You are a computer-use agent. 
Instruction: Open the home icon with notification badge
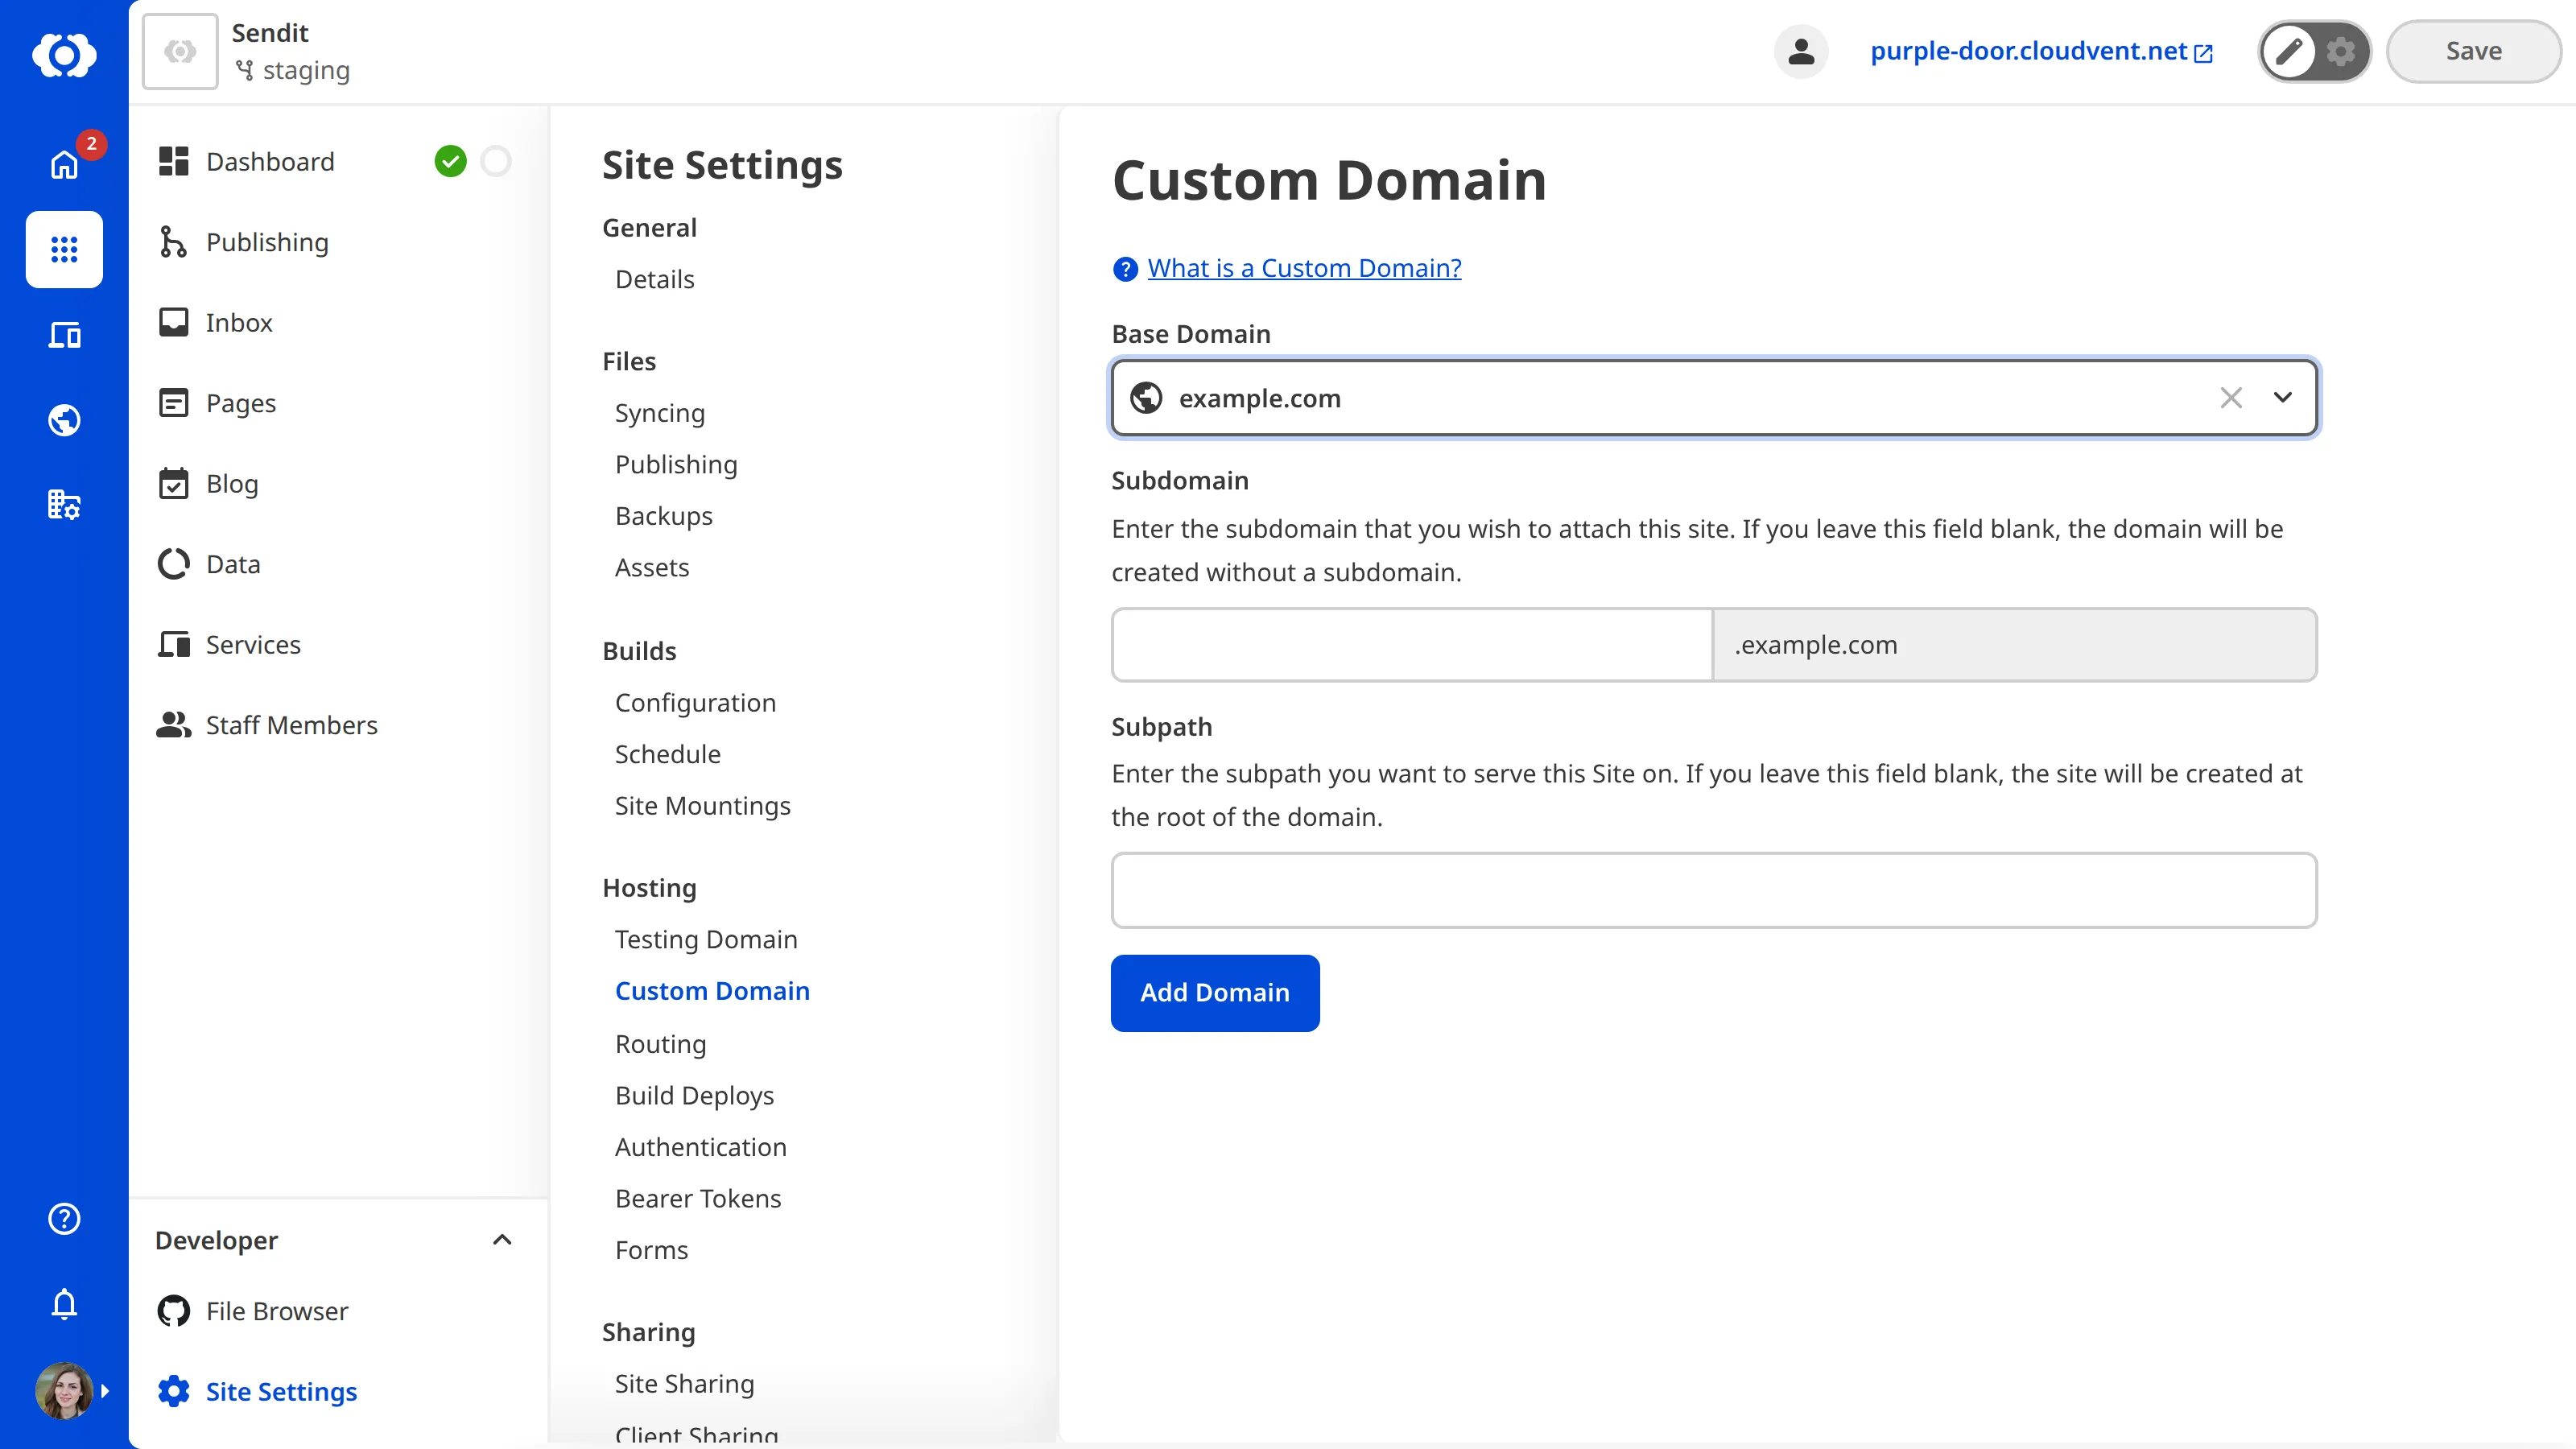coord(64,164)
